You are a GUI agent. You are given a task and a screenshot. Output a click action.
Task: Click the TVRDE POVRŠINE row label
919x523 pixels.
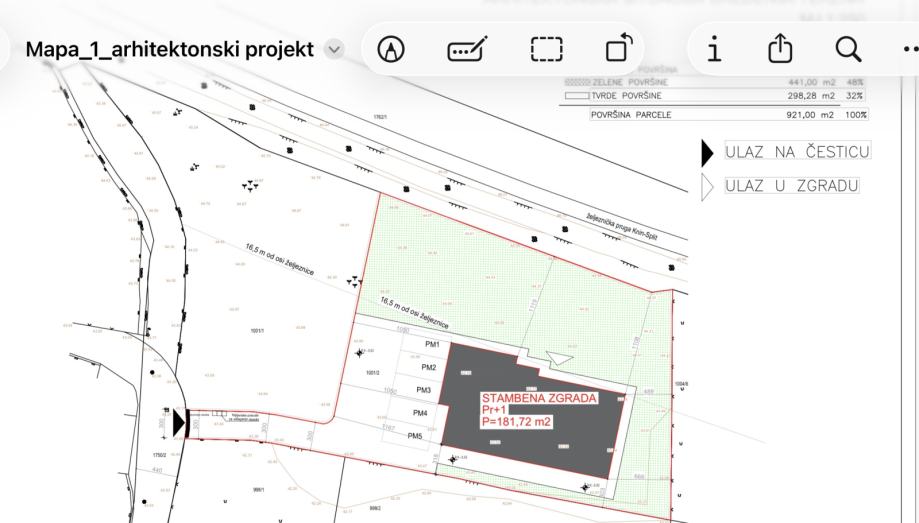point(626,96)
